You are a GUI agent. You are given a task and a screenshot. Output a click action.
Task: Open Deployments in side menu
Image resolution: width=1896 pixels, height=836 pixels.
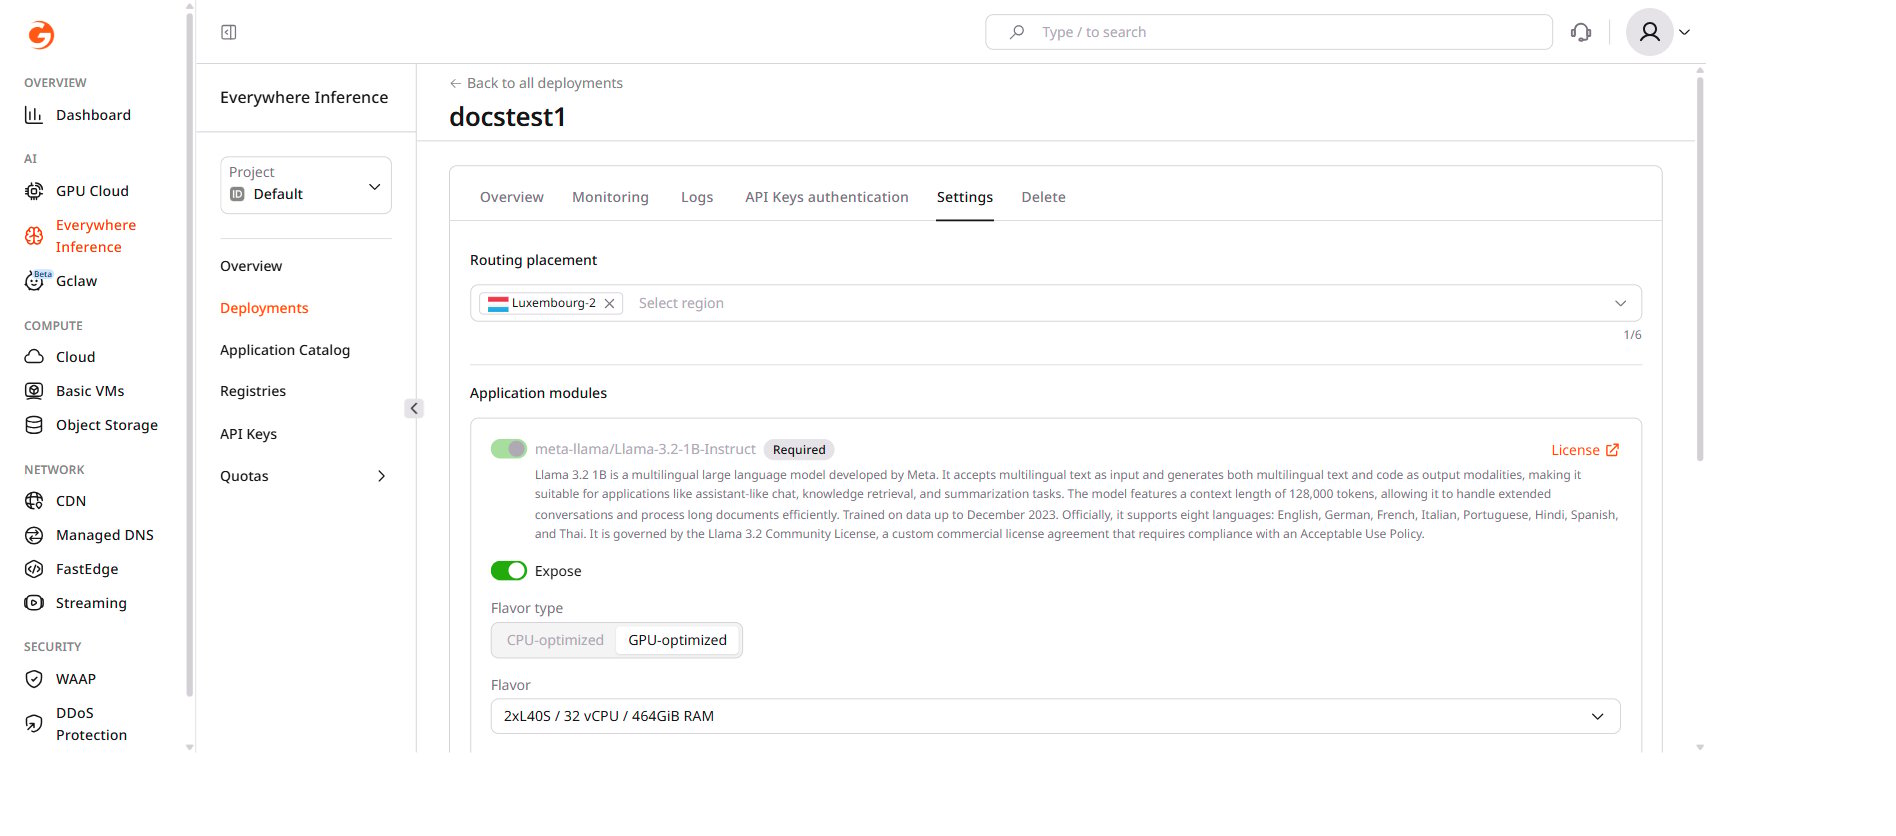coord(264,308)
